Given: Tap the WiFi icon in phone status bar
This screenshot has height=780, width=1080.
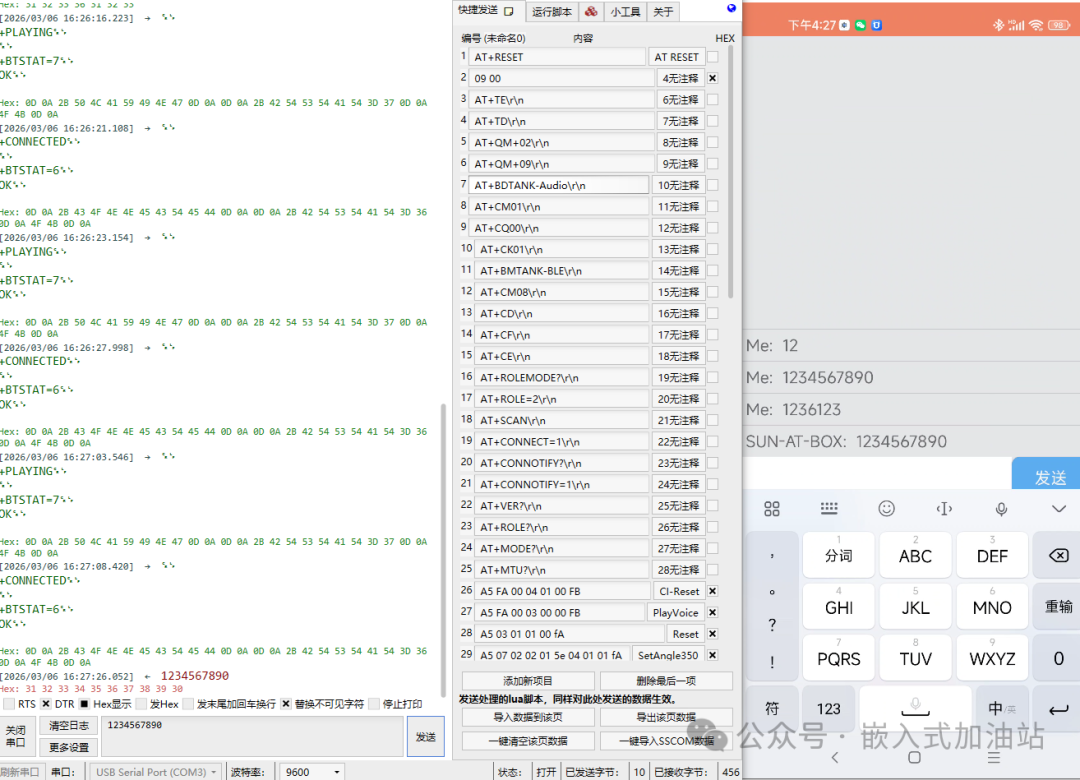Looking at the screenshot, I should (1036, 25).
